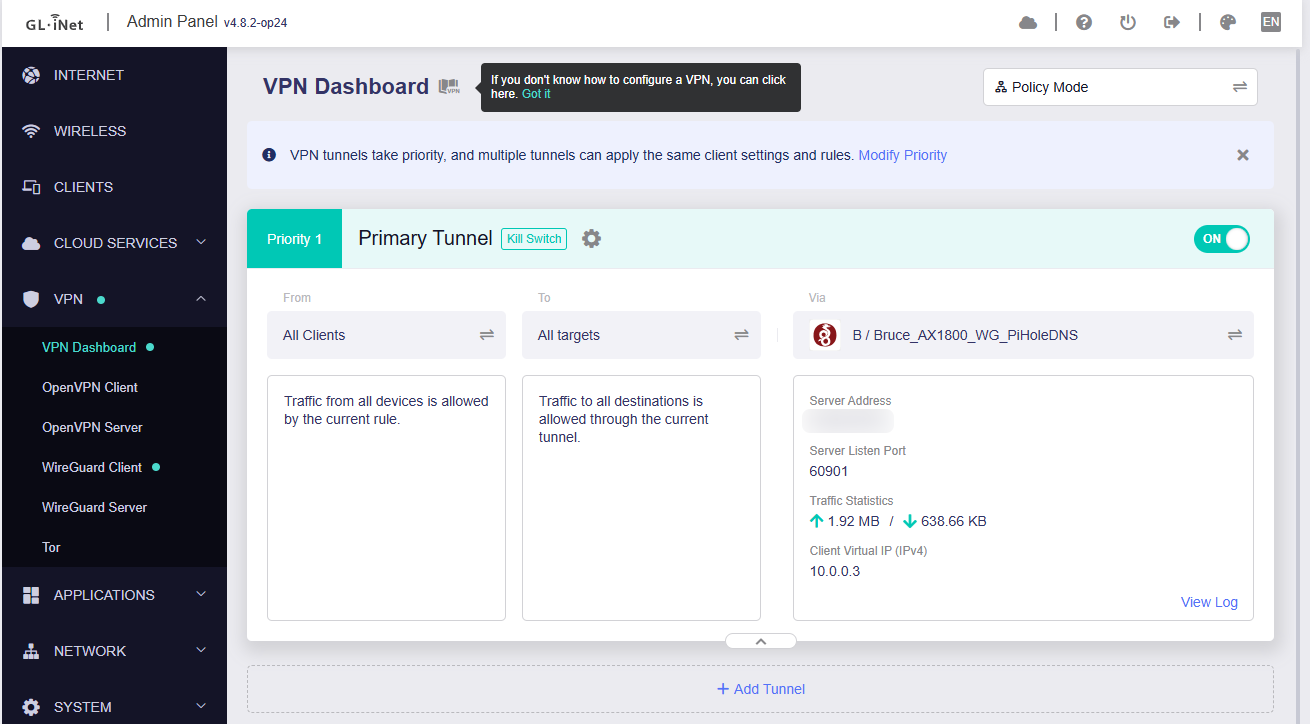1310x724 pixels.
Task: Collapse the Primary Tunnel details panel
Action: pos(761,641)
